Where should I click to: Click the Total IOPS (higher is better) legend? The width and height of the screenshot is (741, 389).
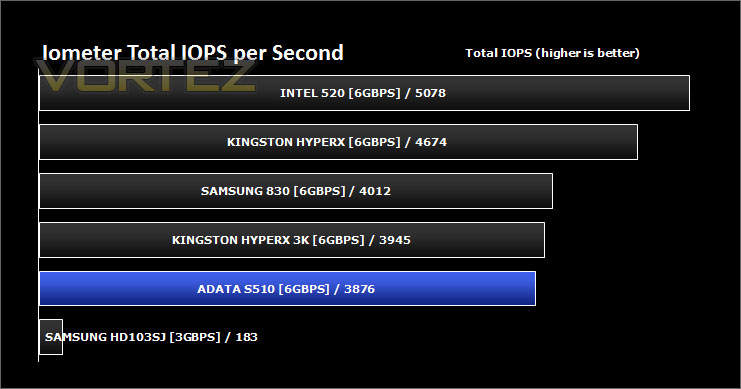coord(552,53)
